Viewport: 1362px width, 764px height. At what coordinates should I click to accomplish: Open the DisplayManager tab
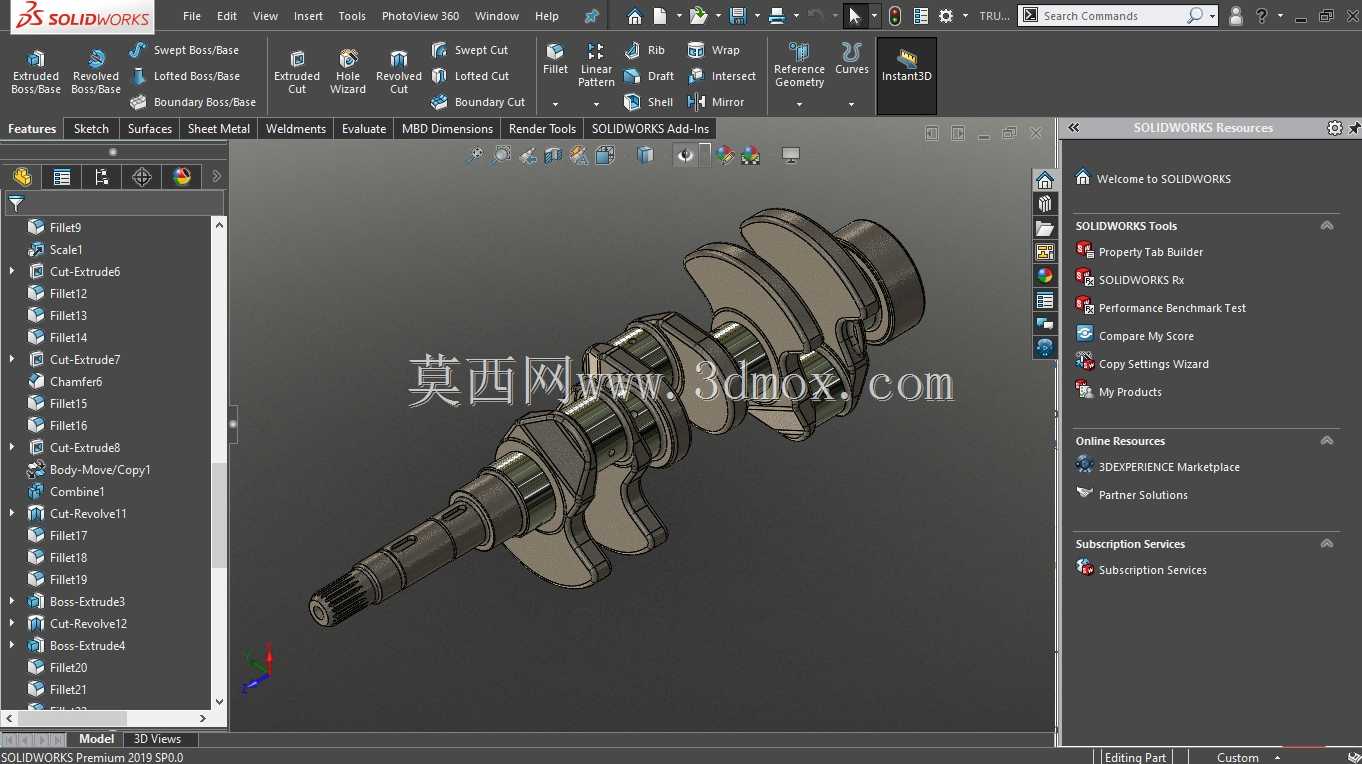click(x=182, y=177)
